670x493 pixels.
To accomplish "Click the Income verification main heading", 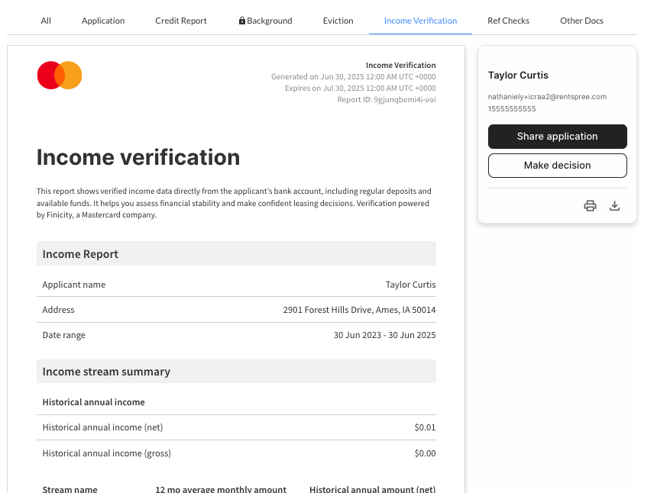I will pos(138,157).
